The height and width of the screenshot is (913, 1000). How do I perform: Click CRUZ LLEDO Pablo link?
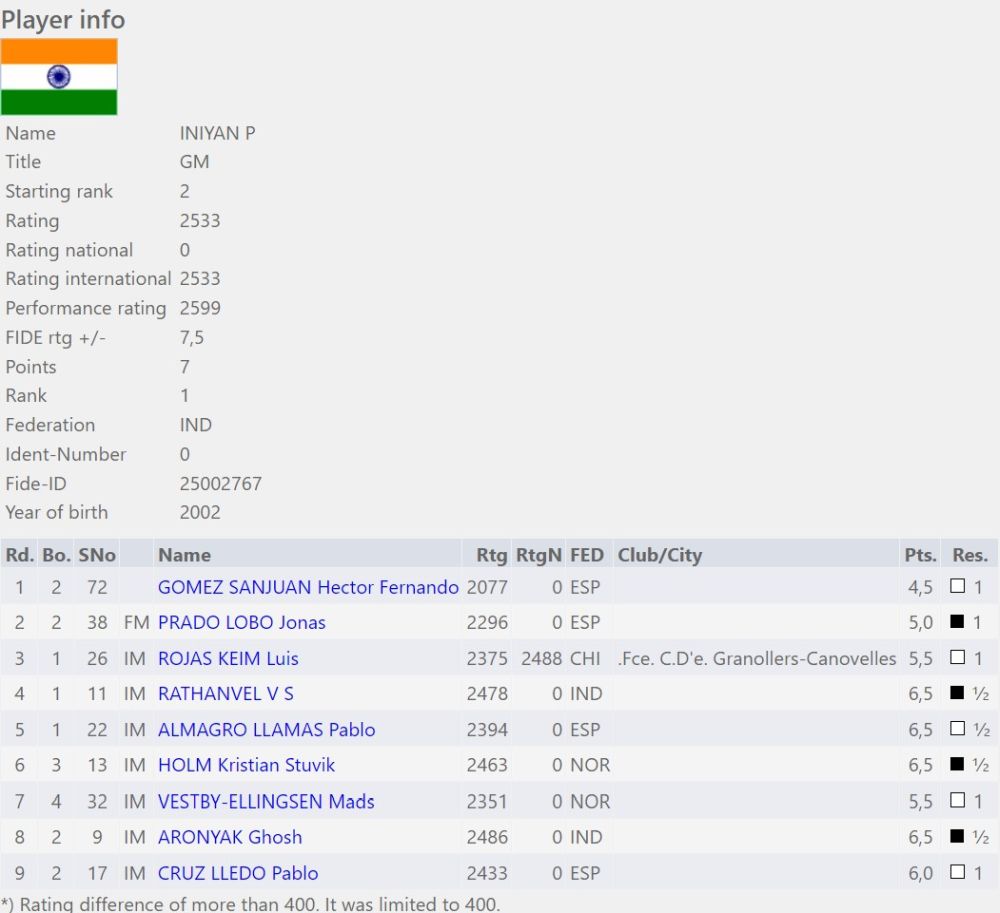click(238, 873)
